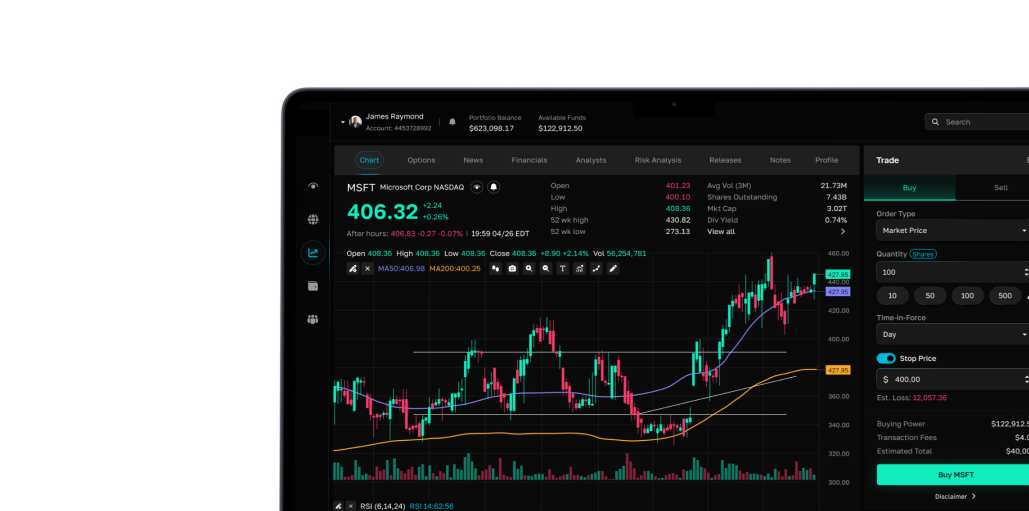Image resolution: width=1029 pixels, height=511 pixels.
Task: Select the text annotation tool
Action: 562,268
